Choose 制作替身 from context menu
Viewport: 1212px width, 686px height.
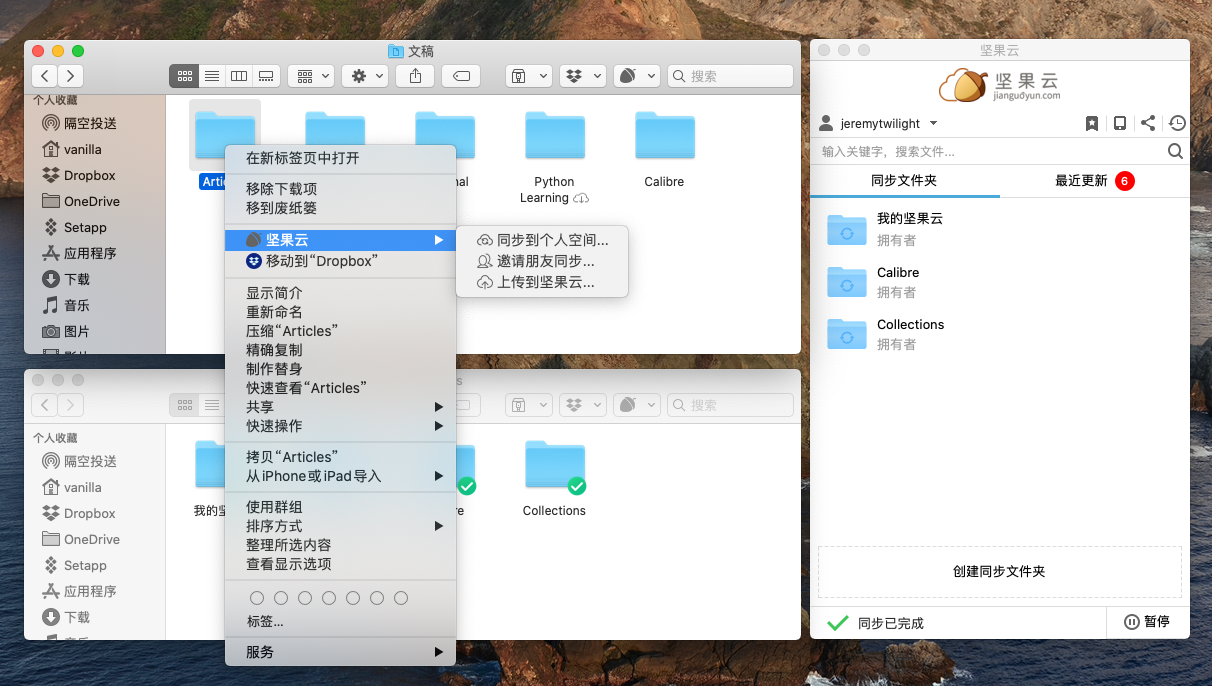point(340,369)
